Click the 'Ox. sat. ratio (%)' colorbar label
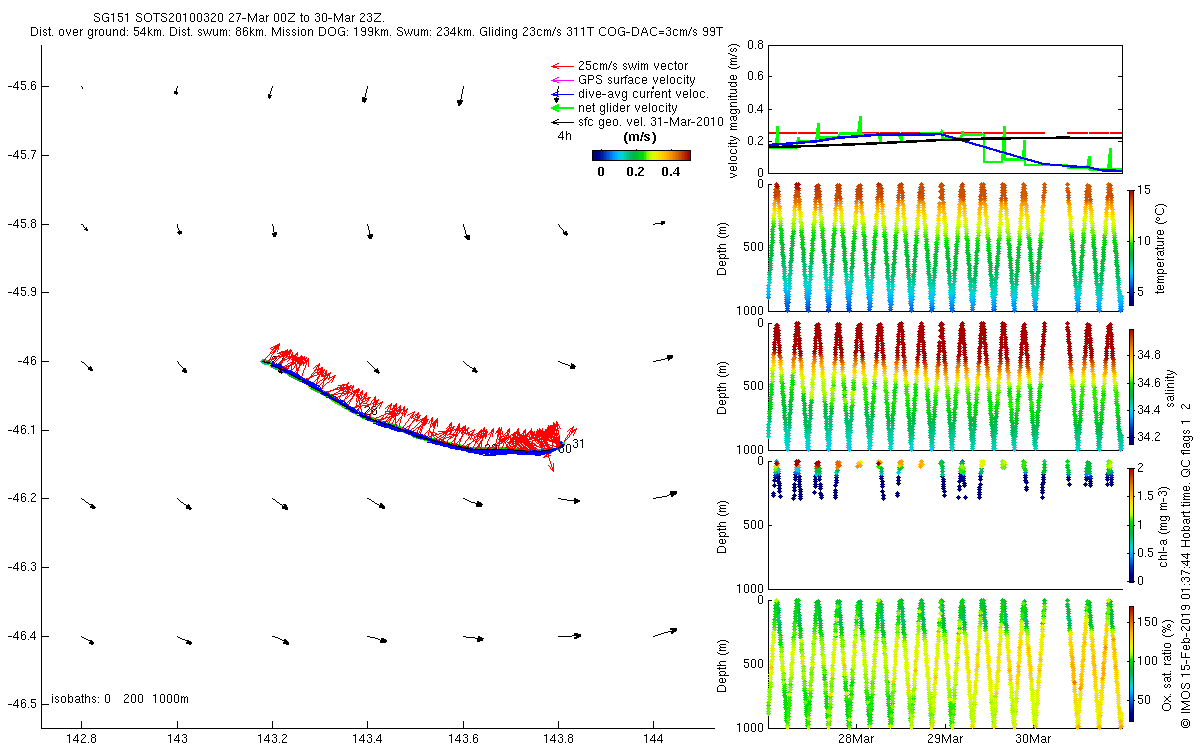The width and height of the screenshot is (1200, 750). (1166, 663)
